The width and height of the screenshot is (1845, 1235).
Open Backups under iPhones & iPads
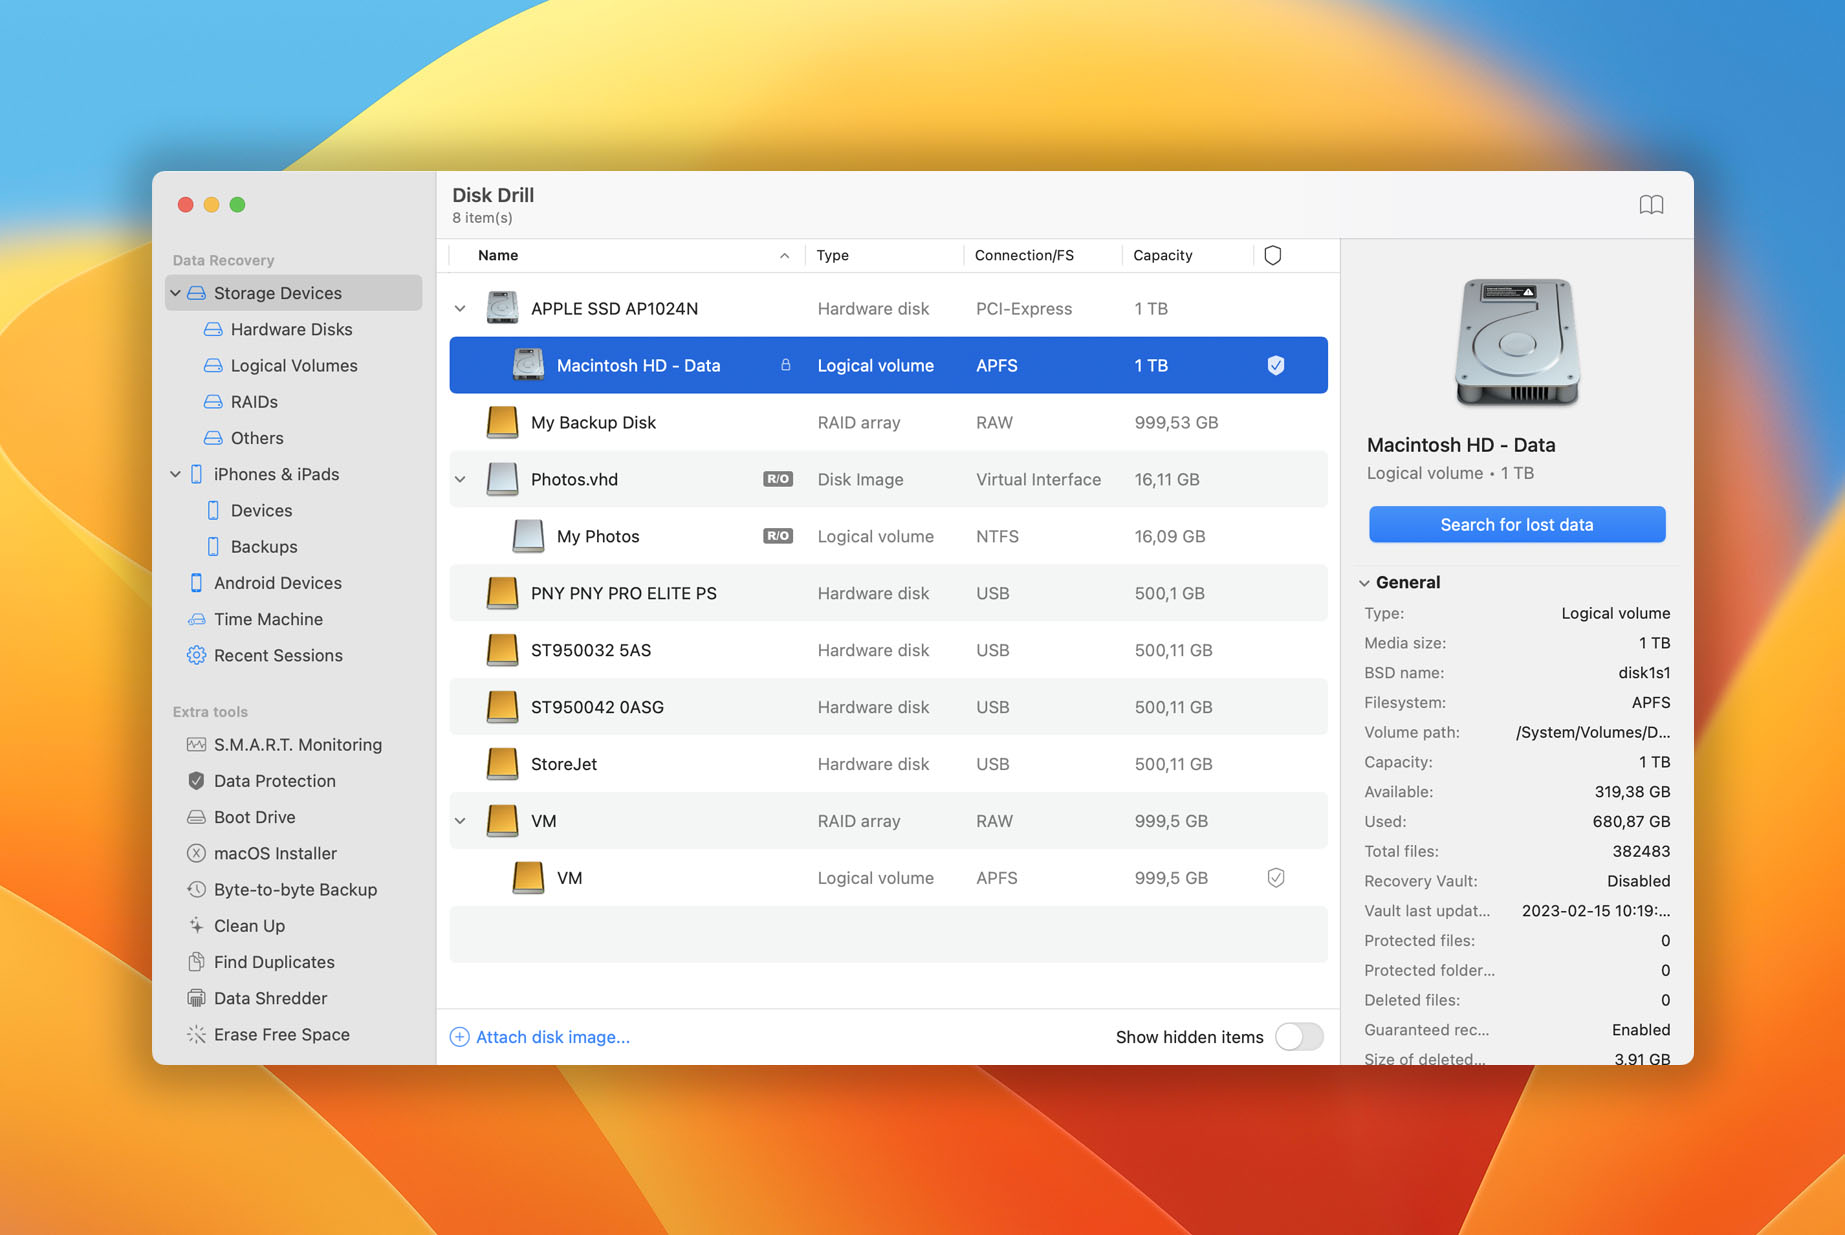[x=263, y=546]
